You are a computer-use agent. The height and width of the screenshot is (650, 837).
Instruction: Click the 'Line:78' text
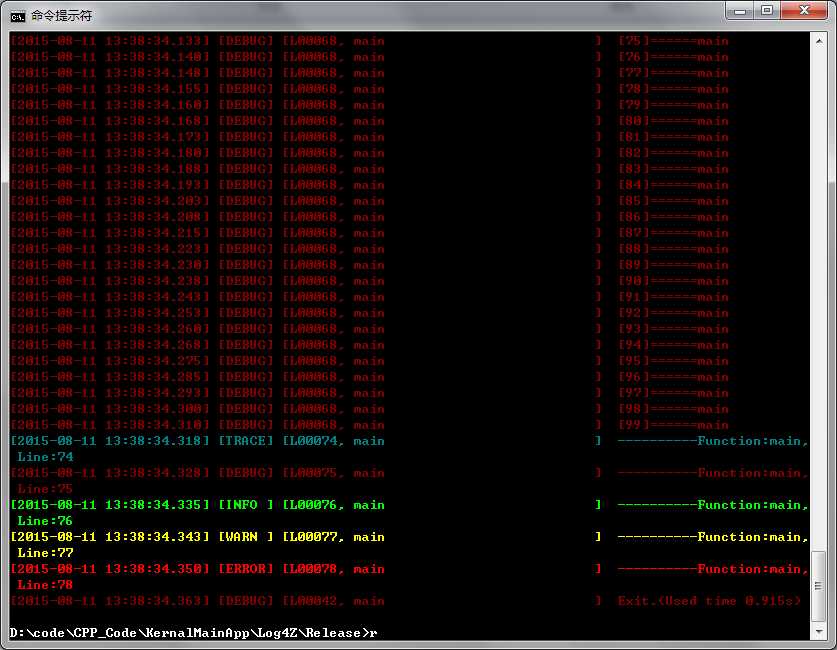click(45, 585)
